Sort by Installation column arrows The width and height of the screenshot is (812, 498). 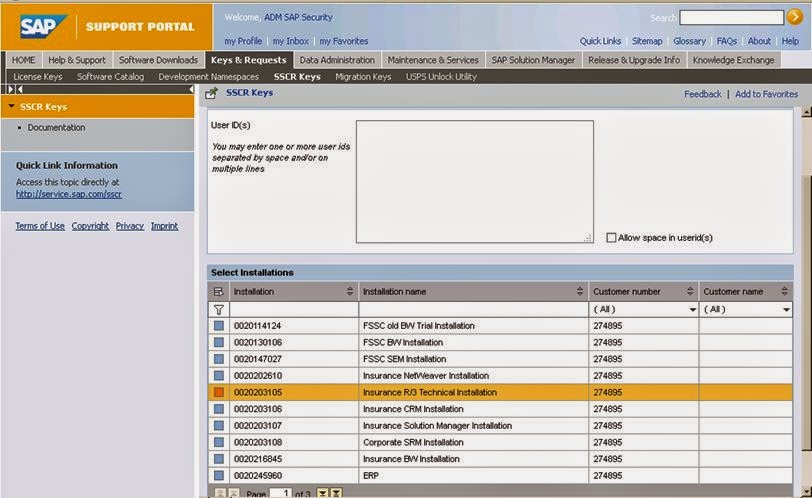[x=350, y=291]
